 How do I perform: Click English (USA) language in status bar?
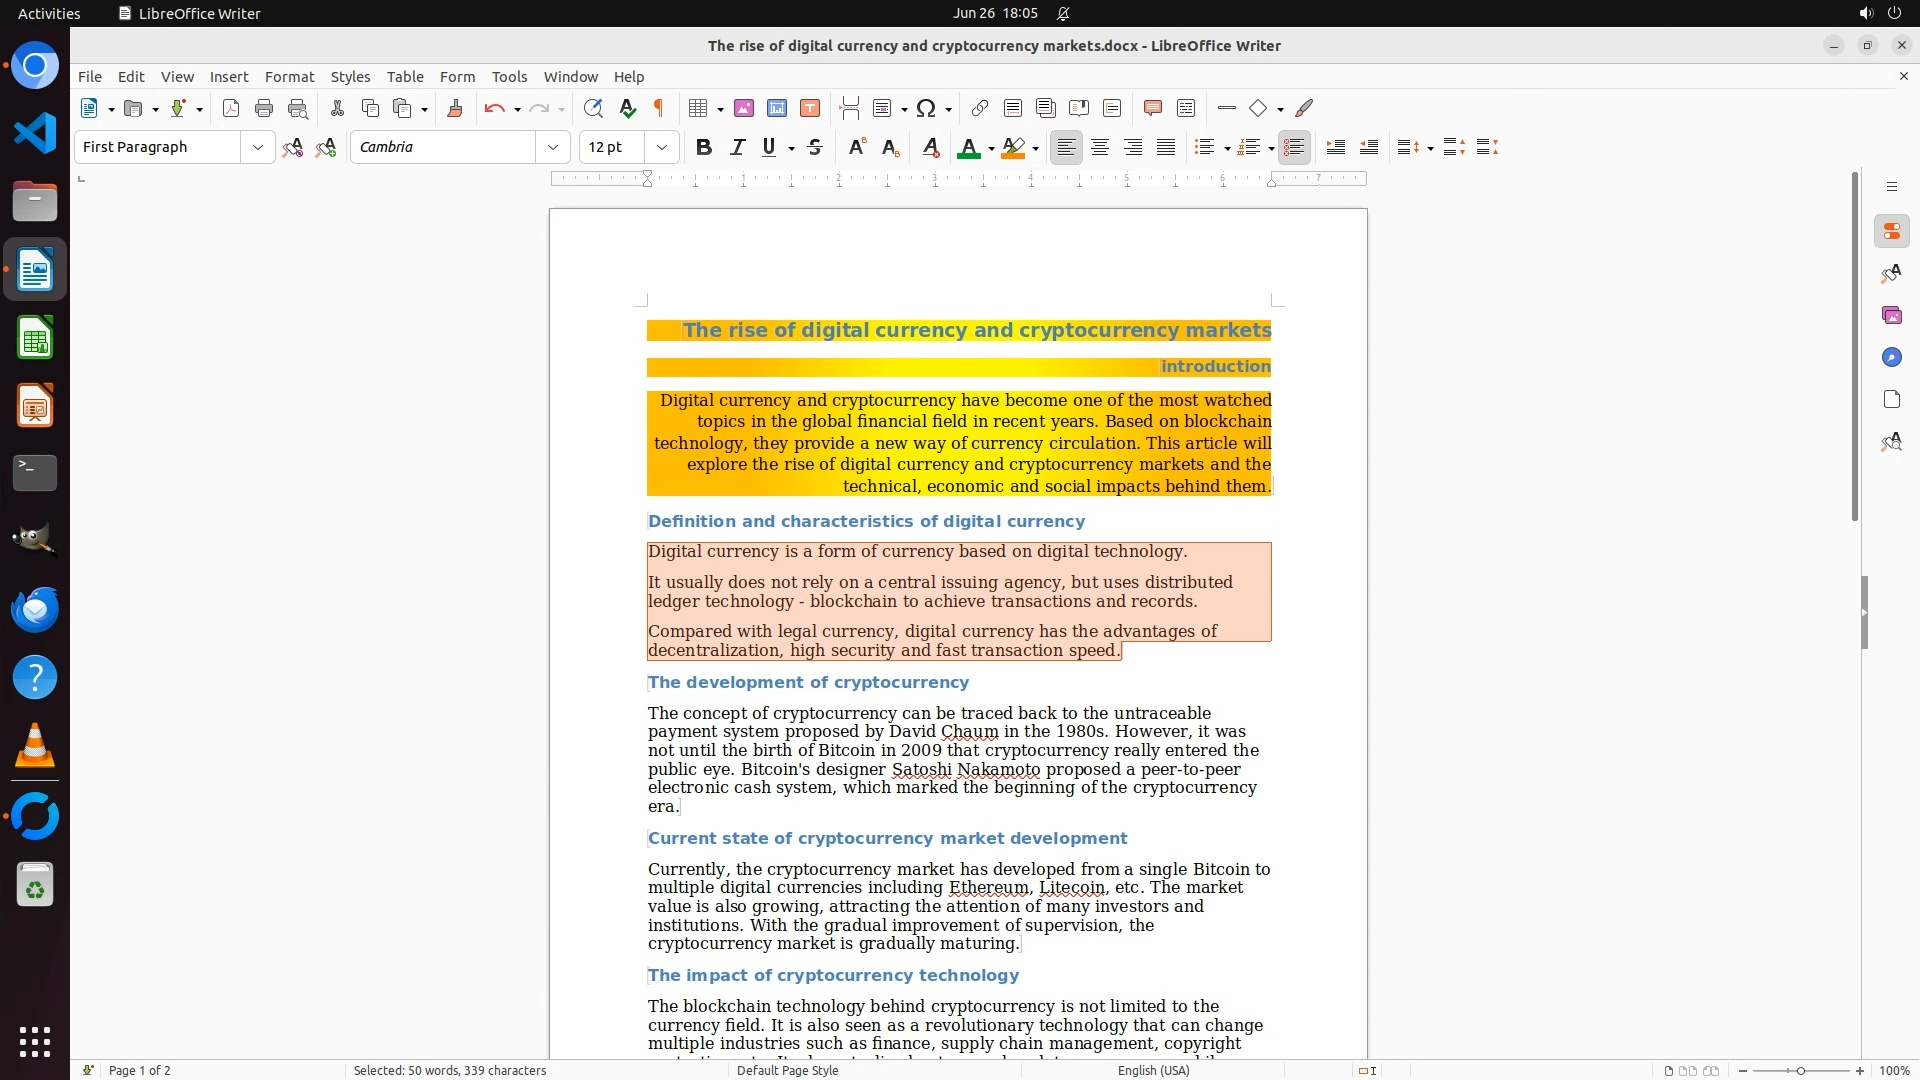coord(1153,1070)
